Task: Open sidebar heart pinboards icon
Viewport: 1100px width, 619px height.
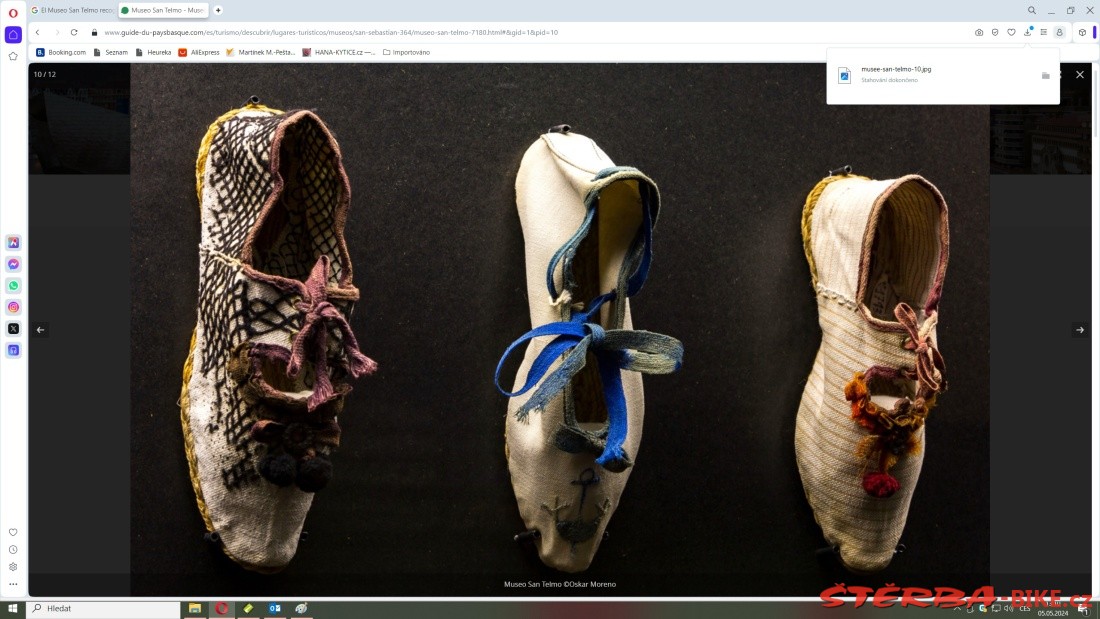Action: click(13, 533)
